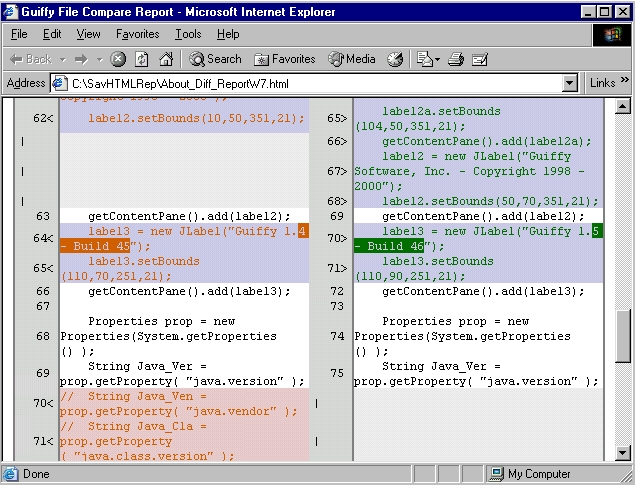
Task: Open the Edit menu
Action: click(x=52, y=34)
